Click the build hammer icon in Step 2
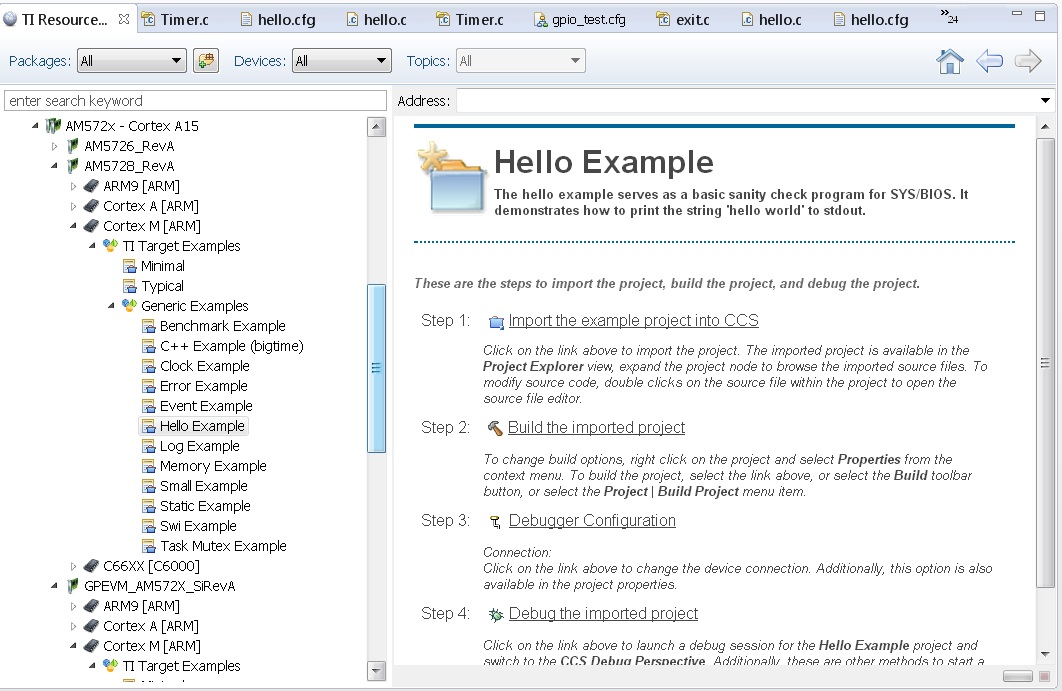Viewport: 1062px width, 691px height. [x=495, y=427]
